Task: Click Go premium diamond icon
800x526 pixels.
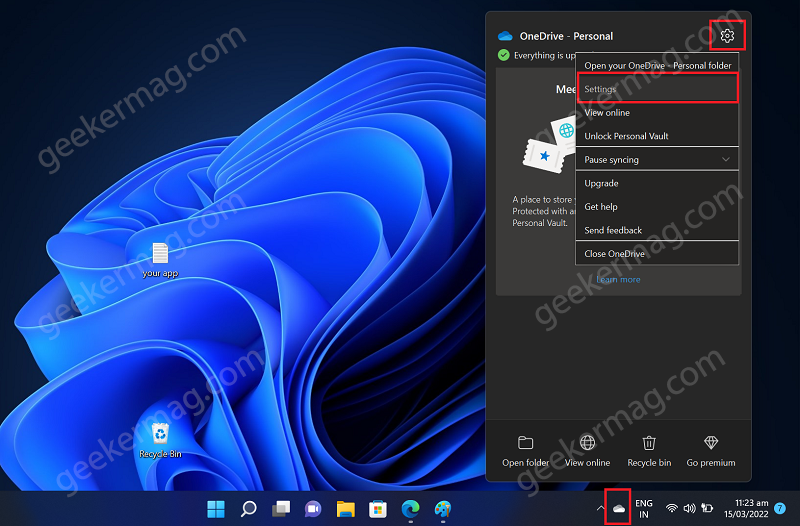Action: tap(711, 442)
